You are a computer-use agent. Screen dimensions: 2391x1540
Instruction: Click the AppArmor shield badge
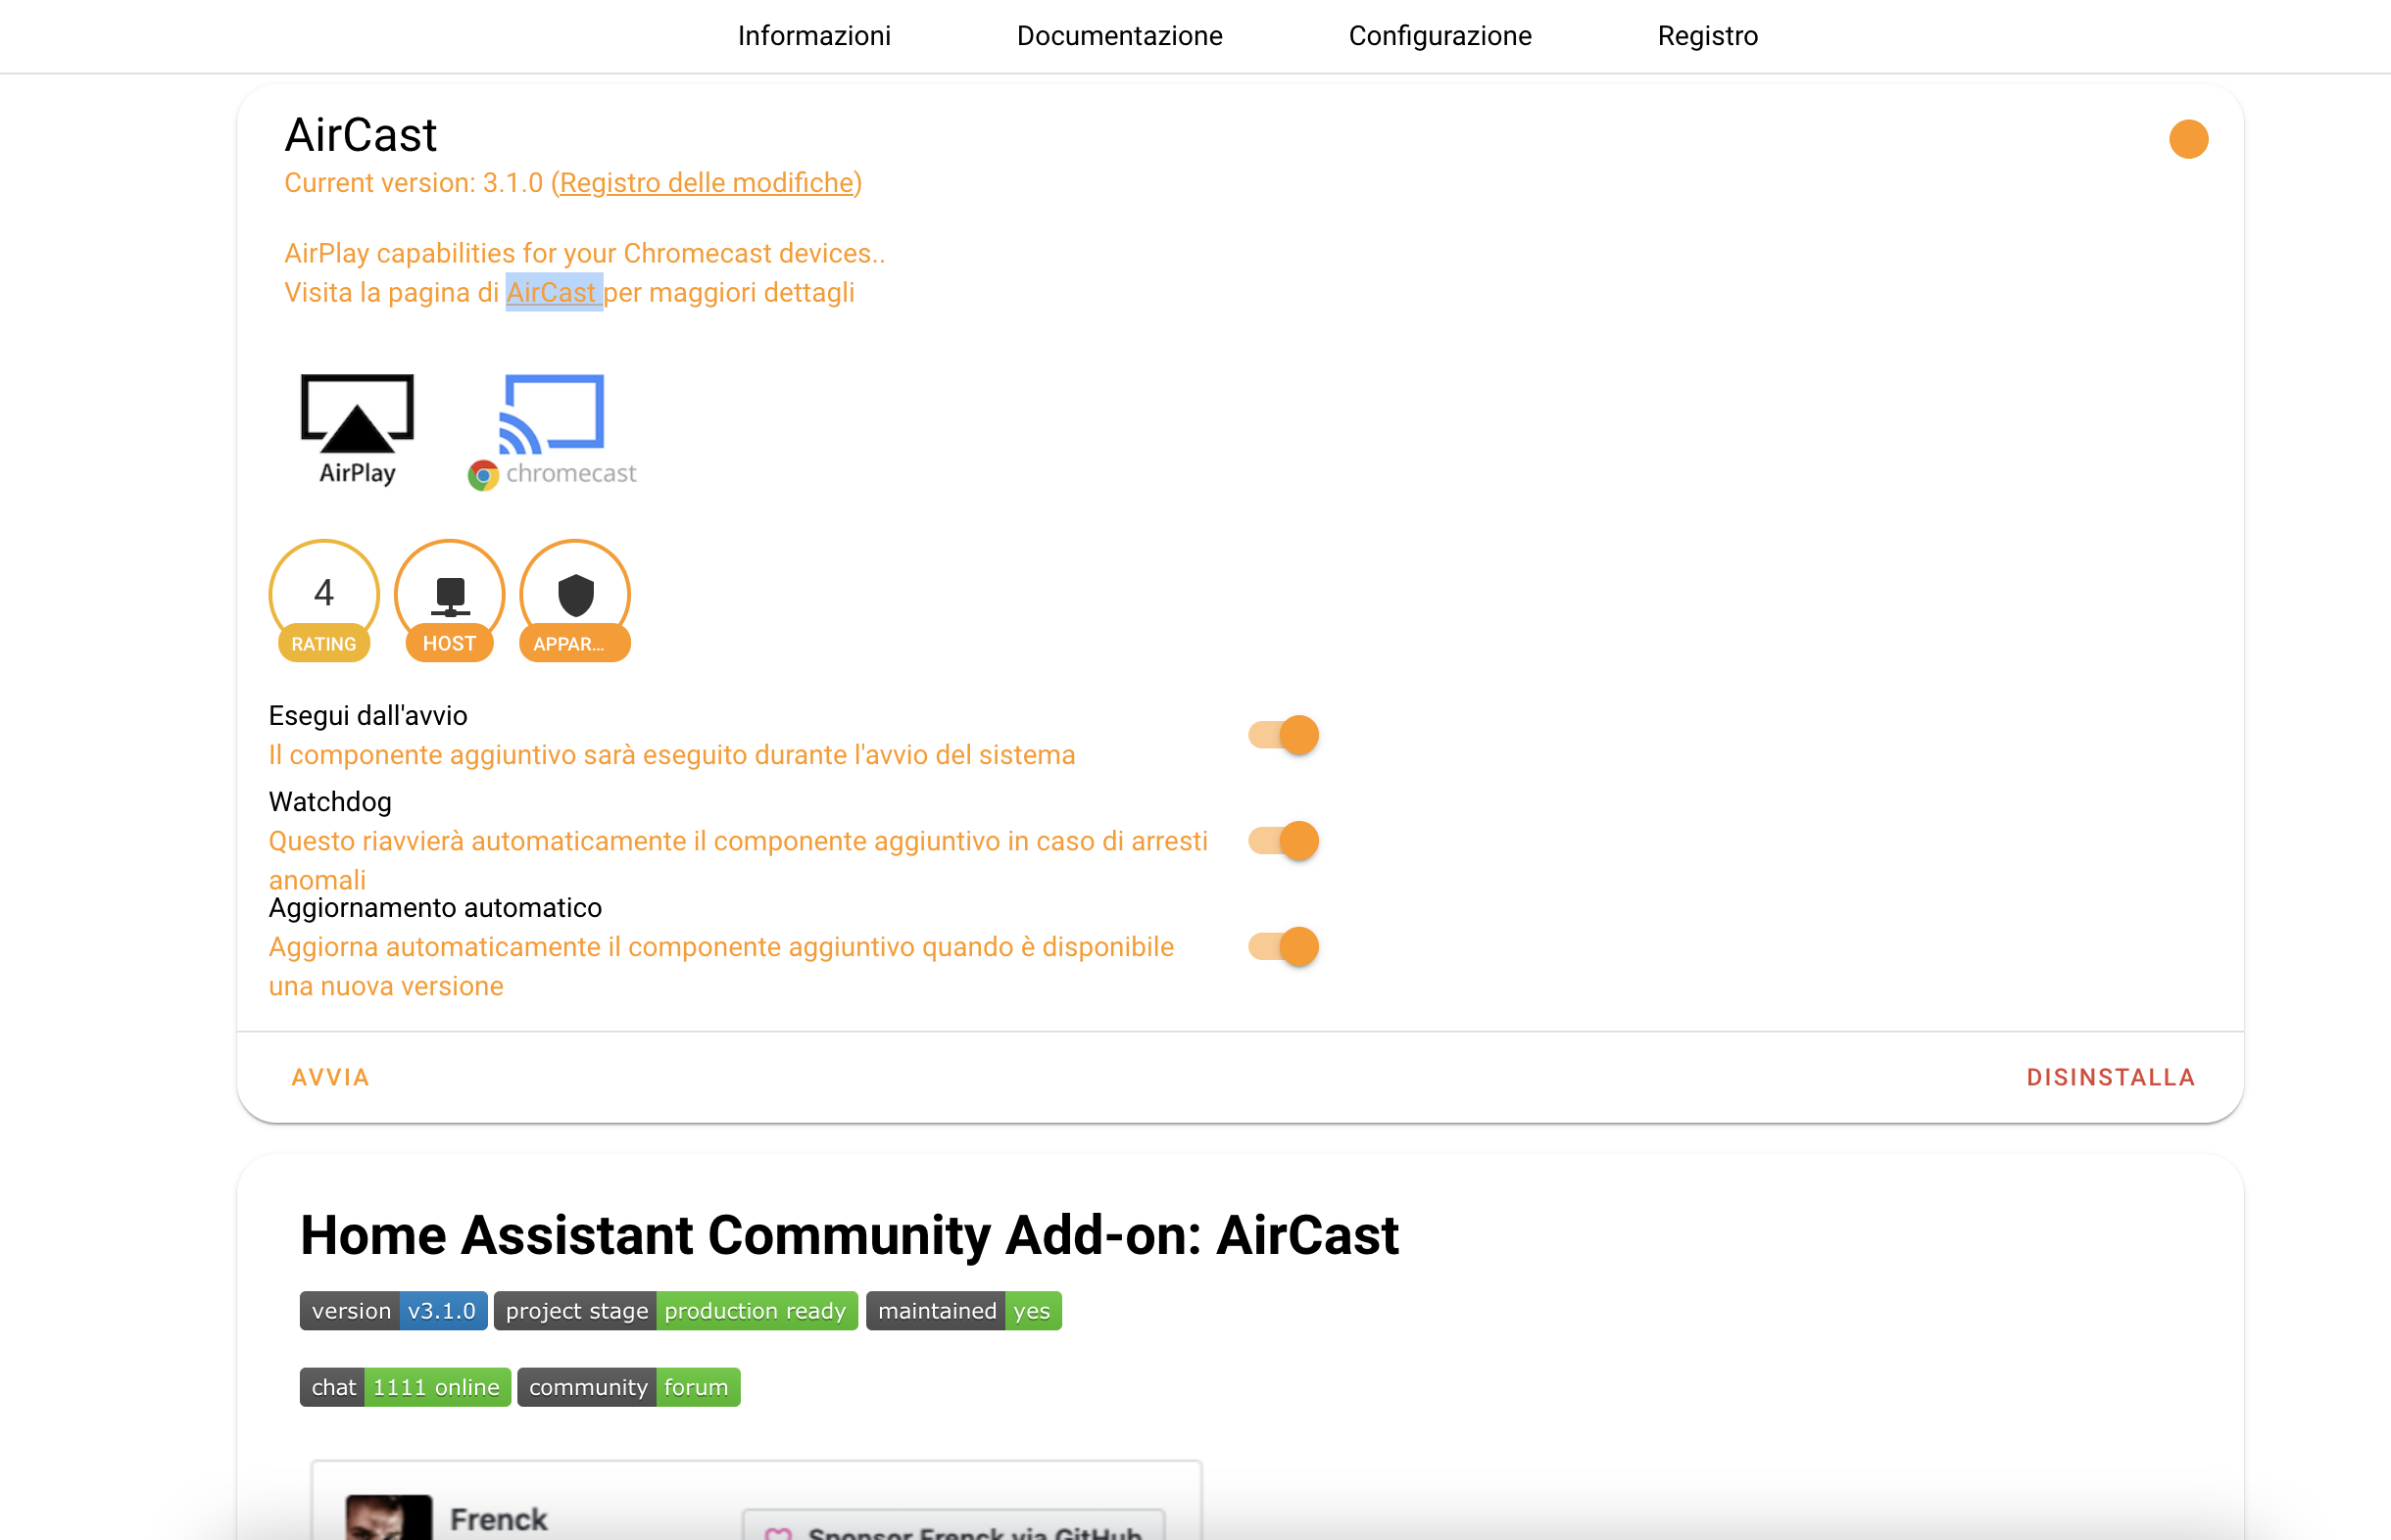click(575, 599)
